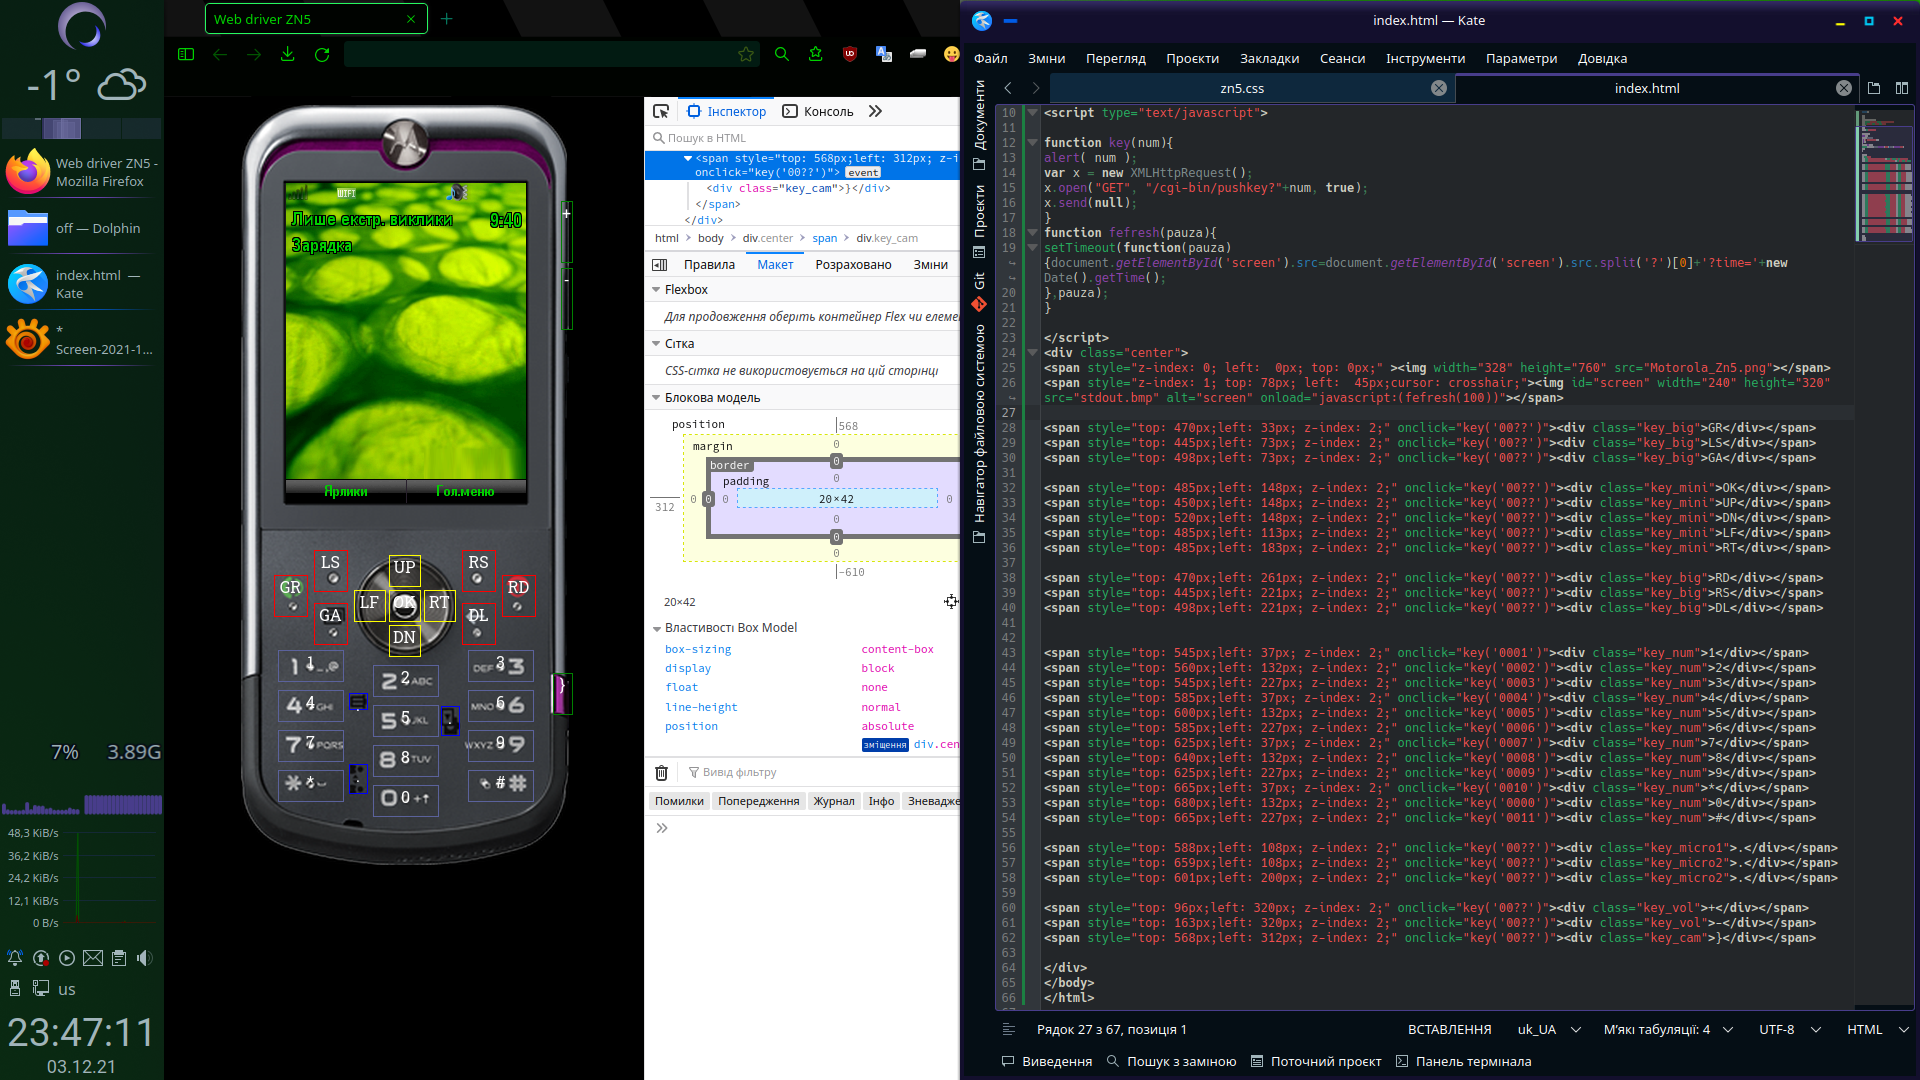Activate the element picker in devtools

(x=661, y=111)
